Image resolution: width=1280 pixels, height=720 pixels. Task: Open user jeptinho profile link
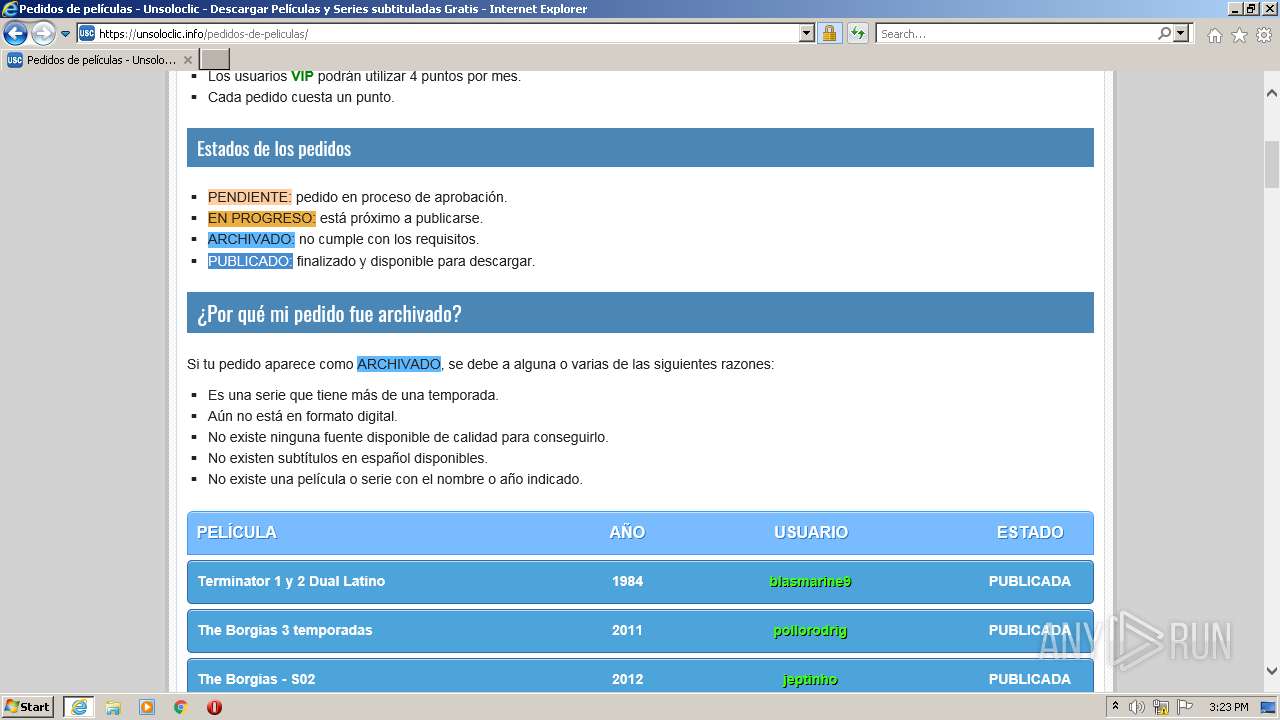(811, 679)
